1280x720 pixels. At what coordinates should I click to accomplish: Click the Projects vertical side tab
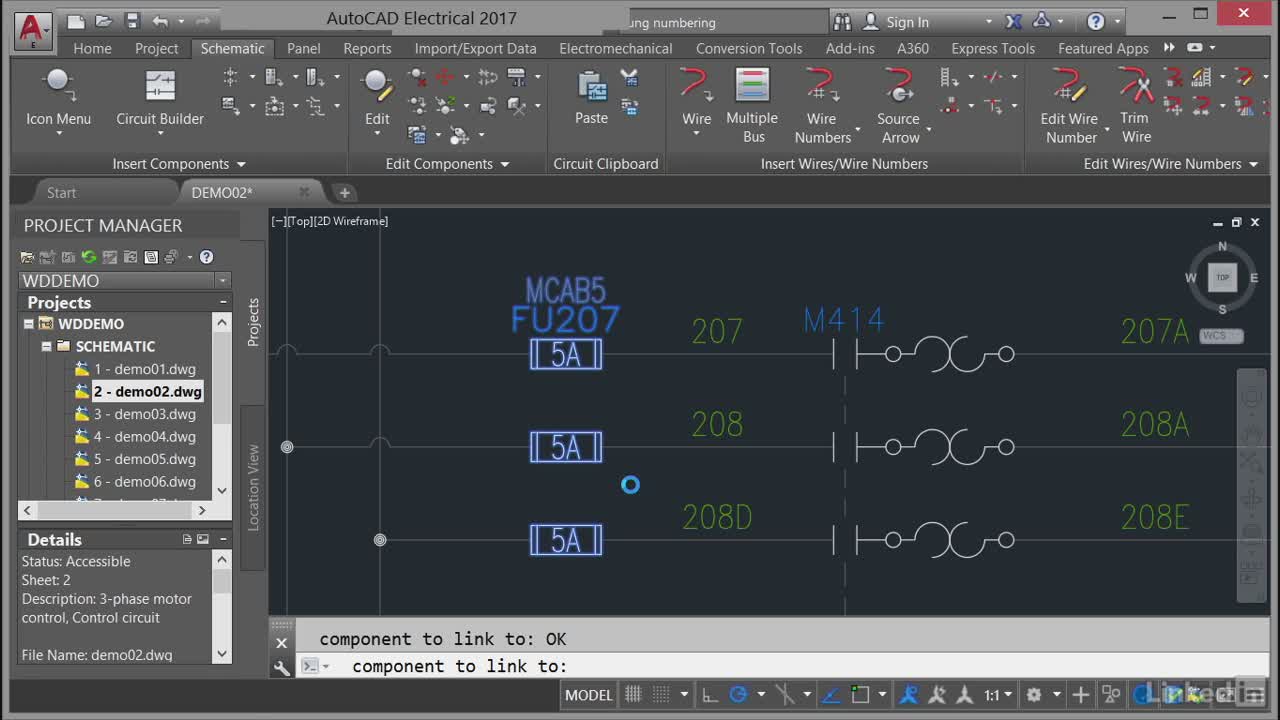(x=253, y=322)
